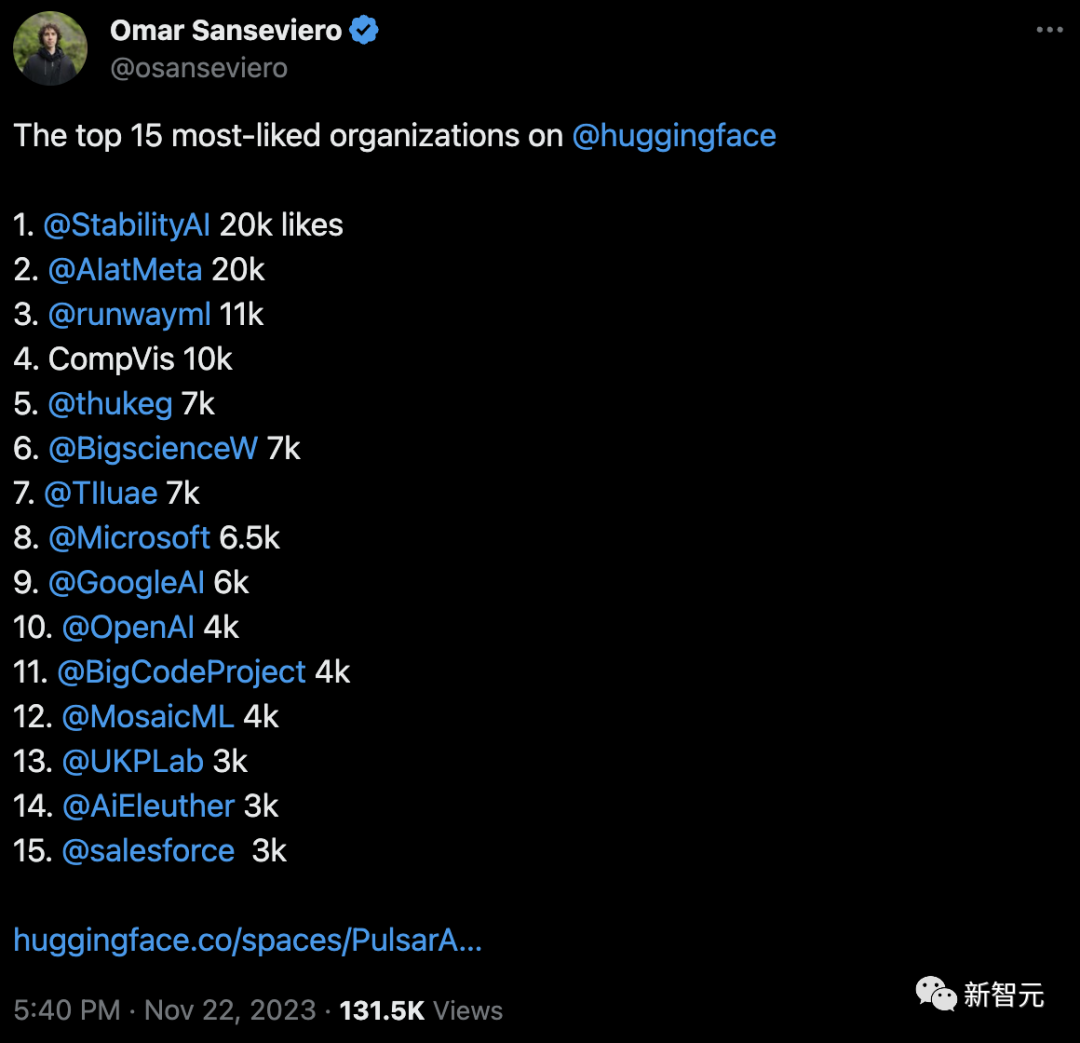1080x1043 pixels.
Task: Visit the @AIatMeta mention link
Action: 125,270
